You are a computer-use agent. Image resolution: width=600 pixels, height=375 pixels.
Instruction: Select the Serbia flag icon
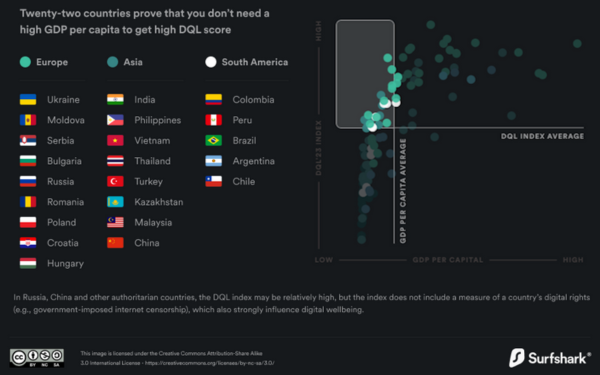pyautogui.click(x=28, y=140)
